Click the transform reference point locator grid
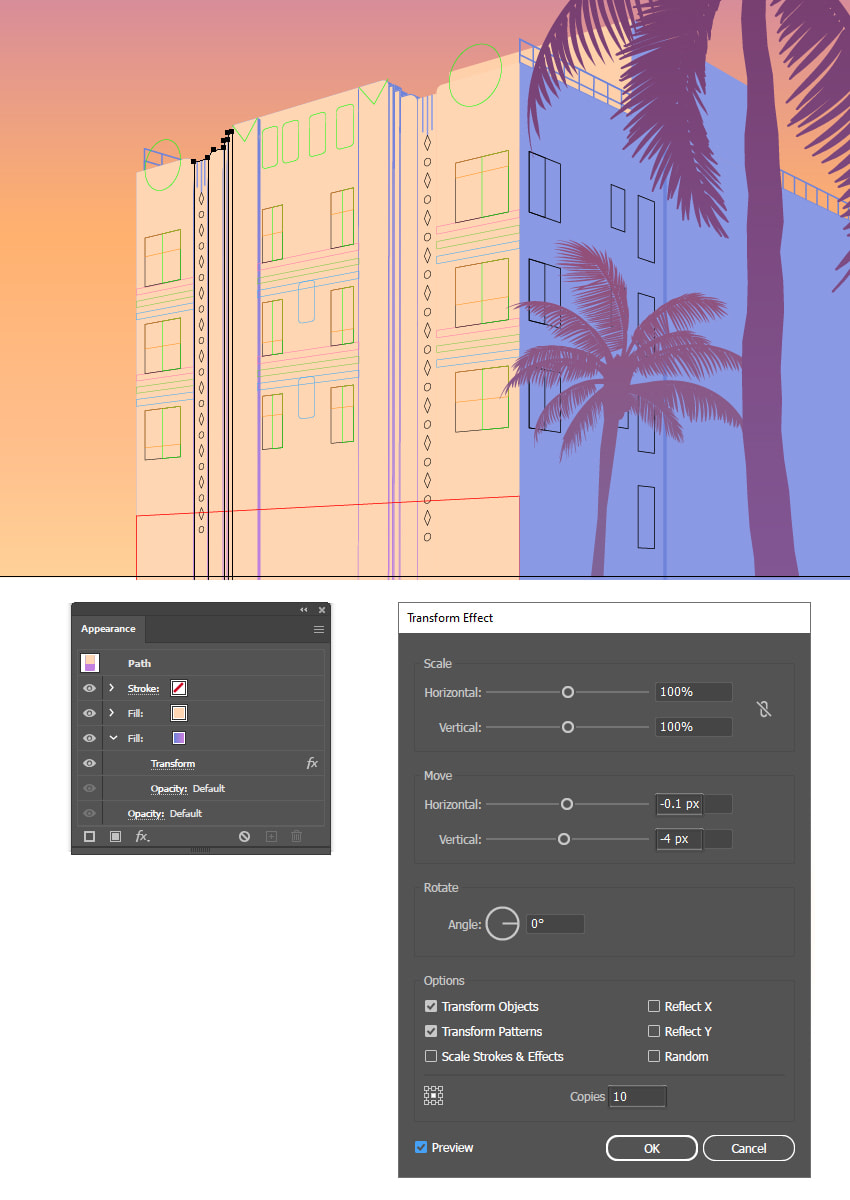The width and height of the screenshot is (850, 1200). pos(433,1095)
